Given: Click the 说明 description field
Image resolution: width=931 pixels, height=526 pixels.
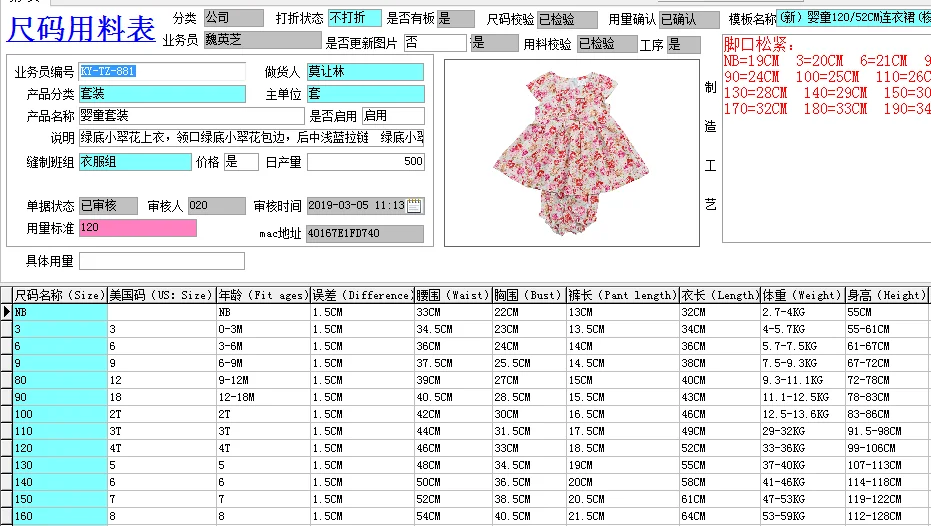Looking at the screenshot, I should [x=251, y=138].
